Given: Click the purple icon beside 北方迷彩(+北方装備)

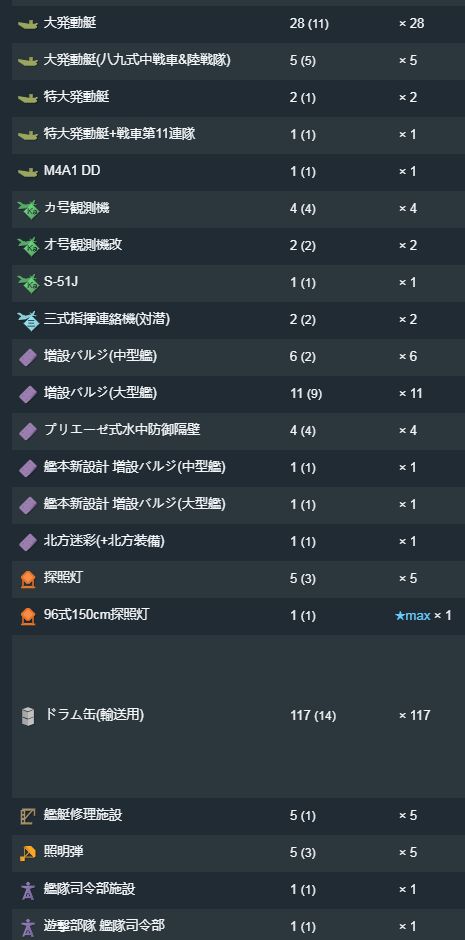Looking at the screenshot, I should [x=28, y=542].
